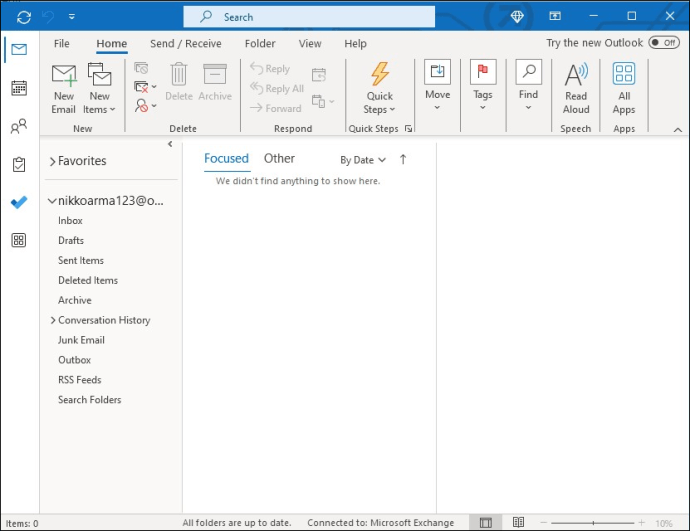
Task: Open the By Date sort dropdown
Action: 363,160
